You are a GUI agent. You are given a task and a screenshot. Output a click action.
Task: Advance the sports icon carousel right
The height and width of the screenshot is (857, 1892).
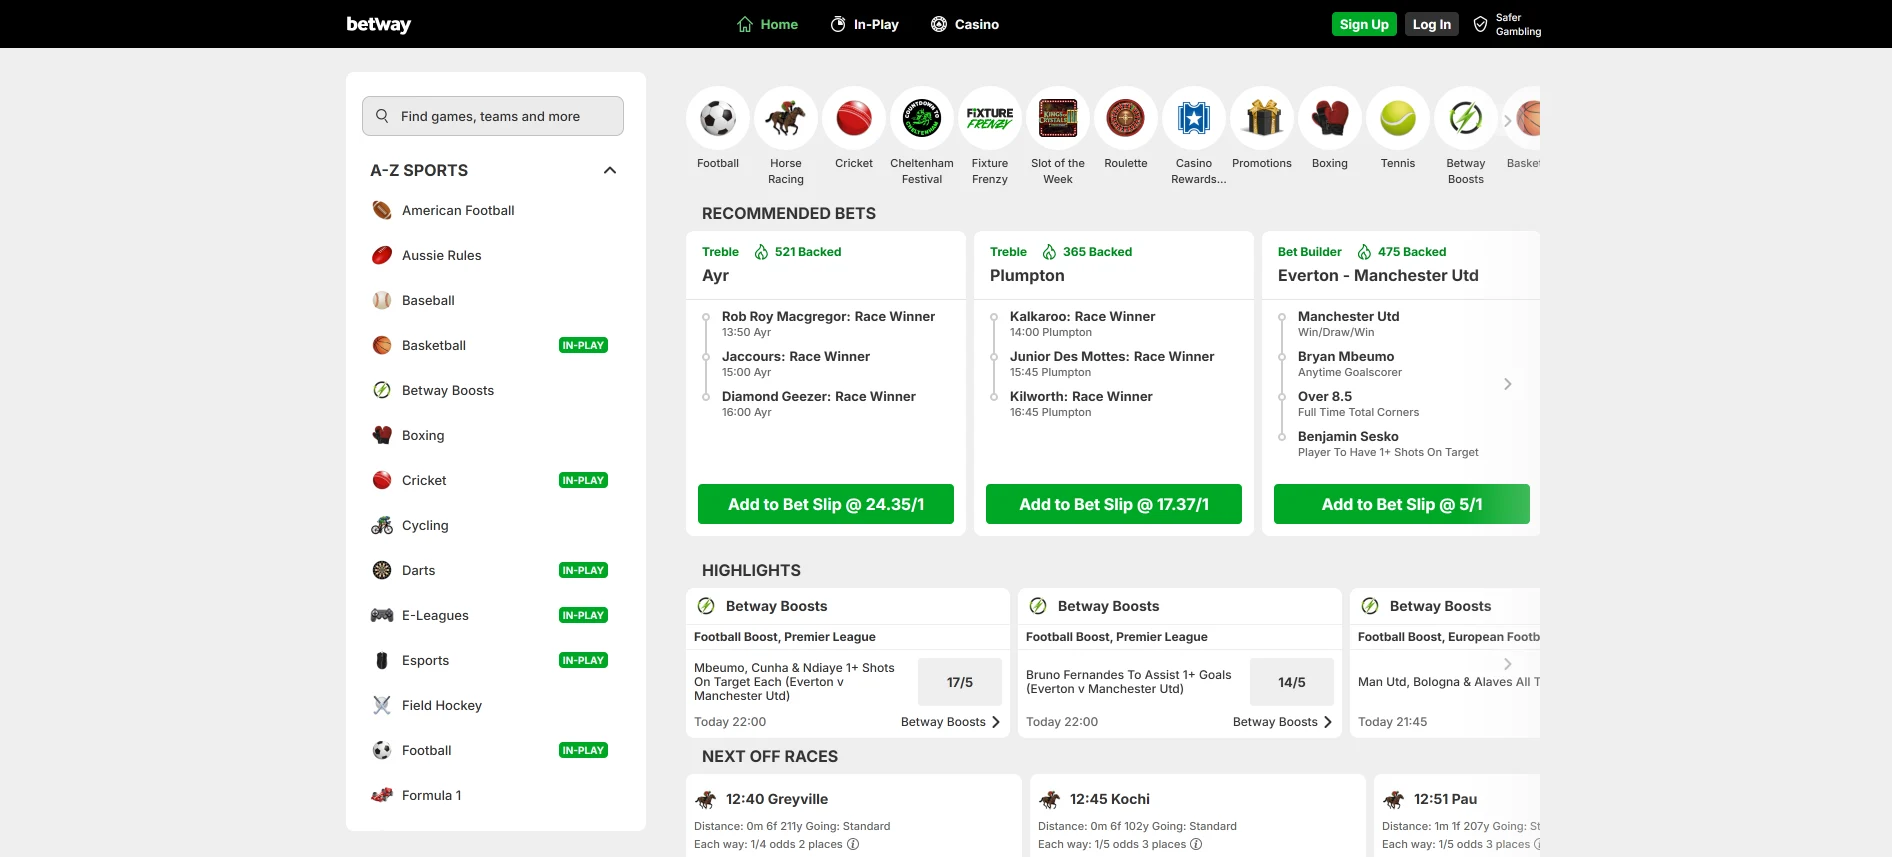(x=1508, y=120)
